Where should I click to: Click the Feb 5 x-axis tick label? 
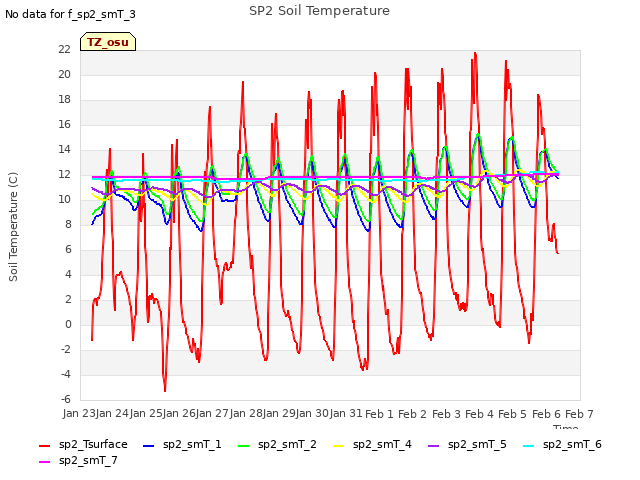[x=512, y=414]
